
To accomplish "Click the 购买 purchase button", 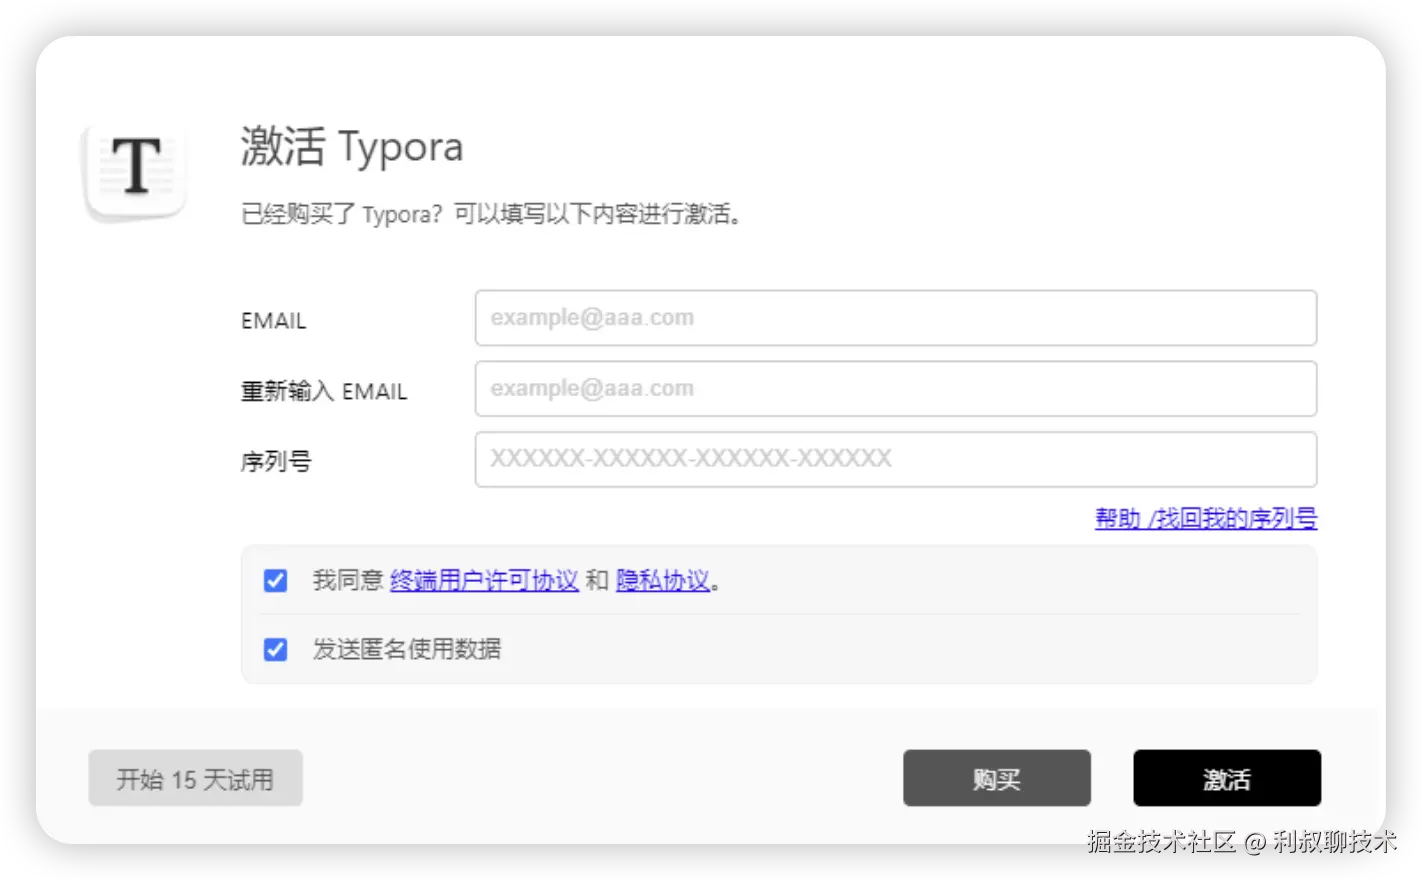I will (x=996, y=778).
